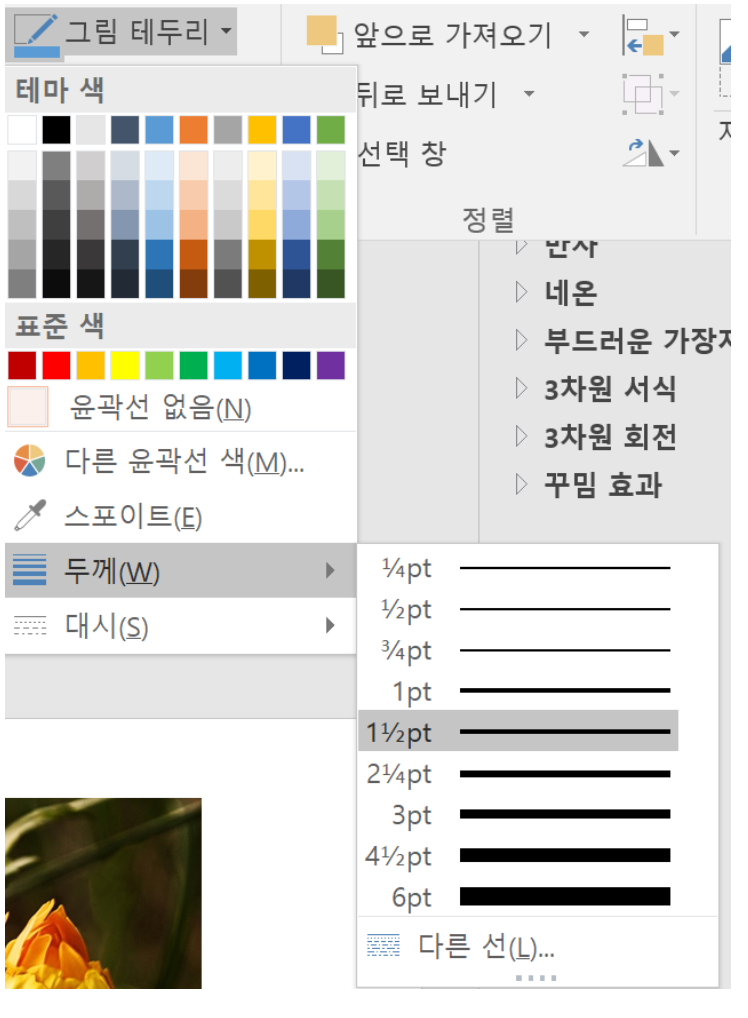Click the 앞으로 가져오기 icon
748x1018 pixels.
pos(324,34)
